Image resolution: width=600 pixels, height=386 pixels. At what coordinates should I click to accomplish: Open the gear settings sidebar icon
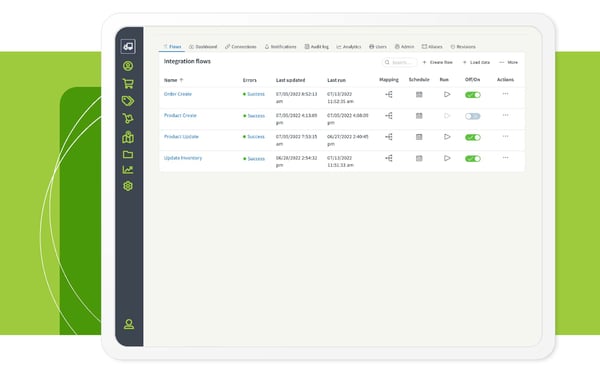pos(128,186)
